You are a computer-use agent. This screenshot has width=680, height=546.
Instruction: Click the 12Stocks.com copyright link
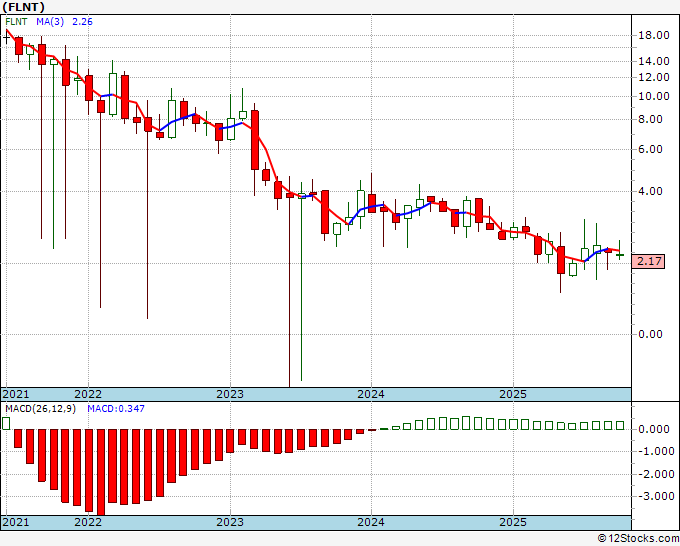[638, 539]
